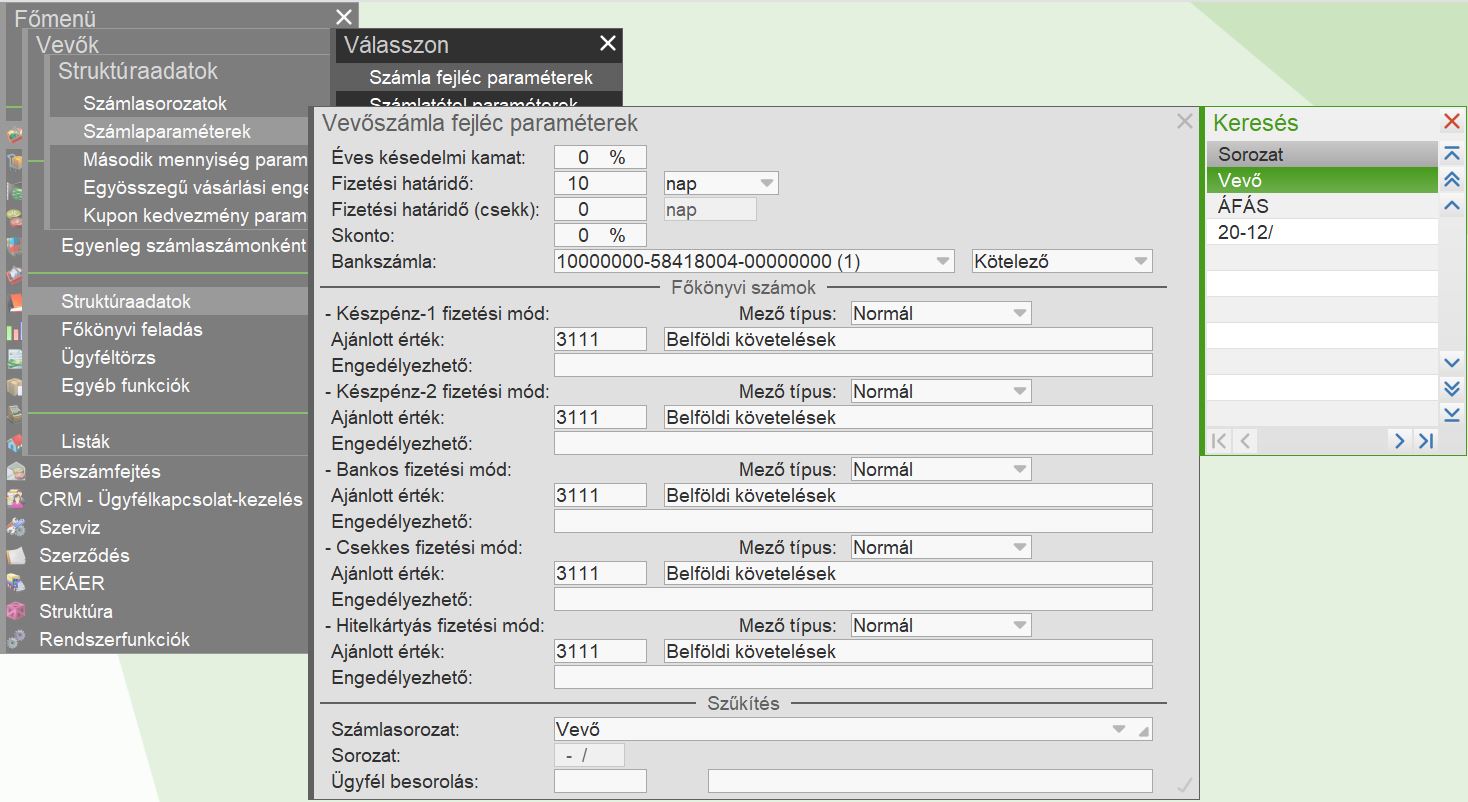Select the Vevő row in Keresés list

[x=1322, y=181]
